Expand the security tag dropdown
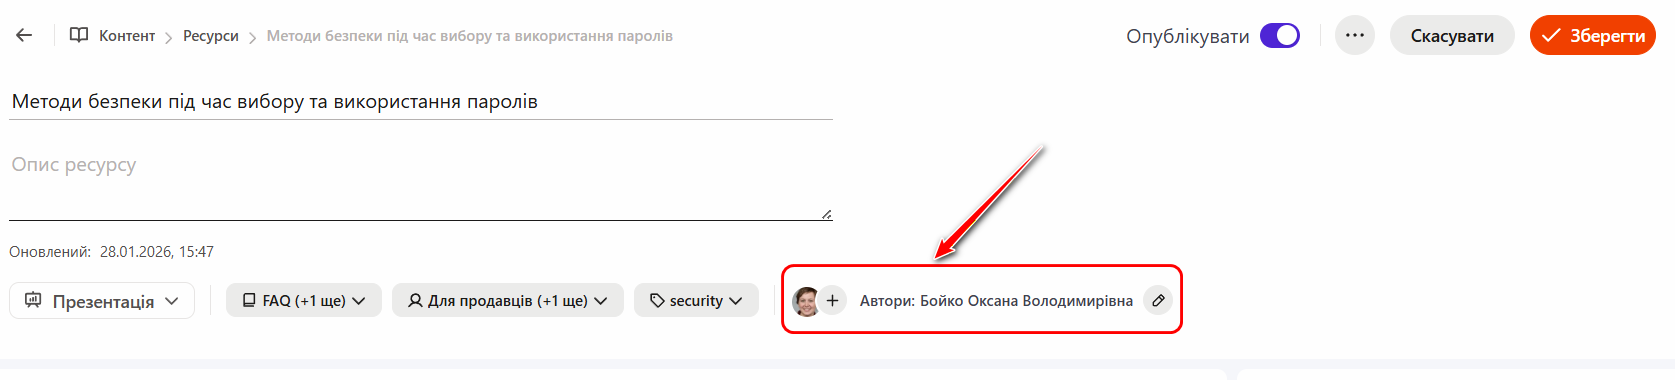Viewport: 1675px width, 380px height. (x=696, y=300)
